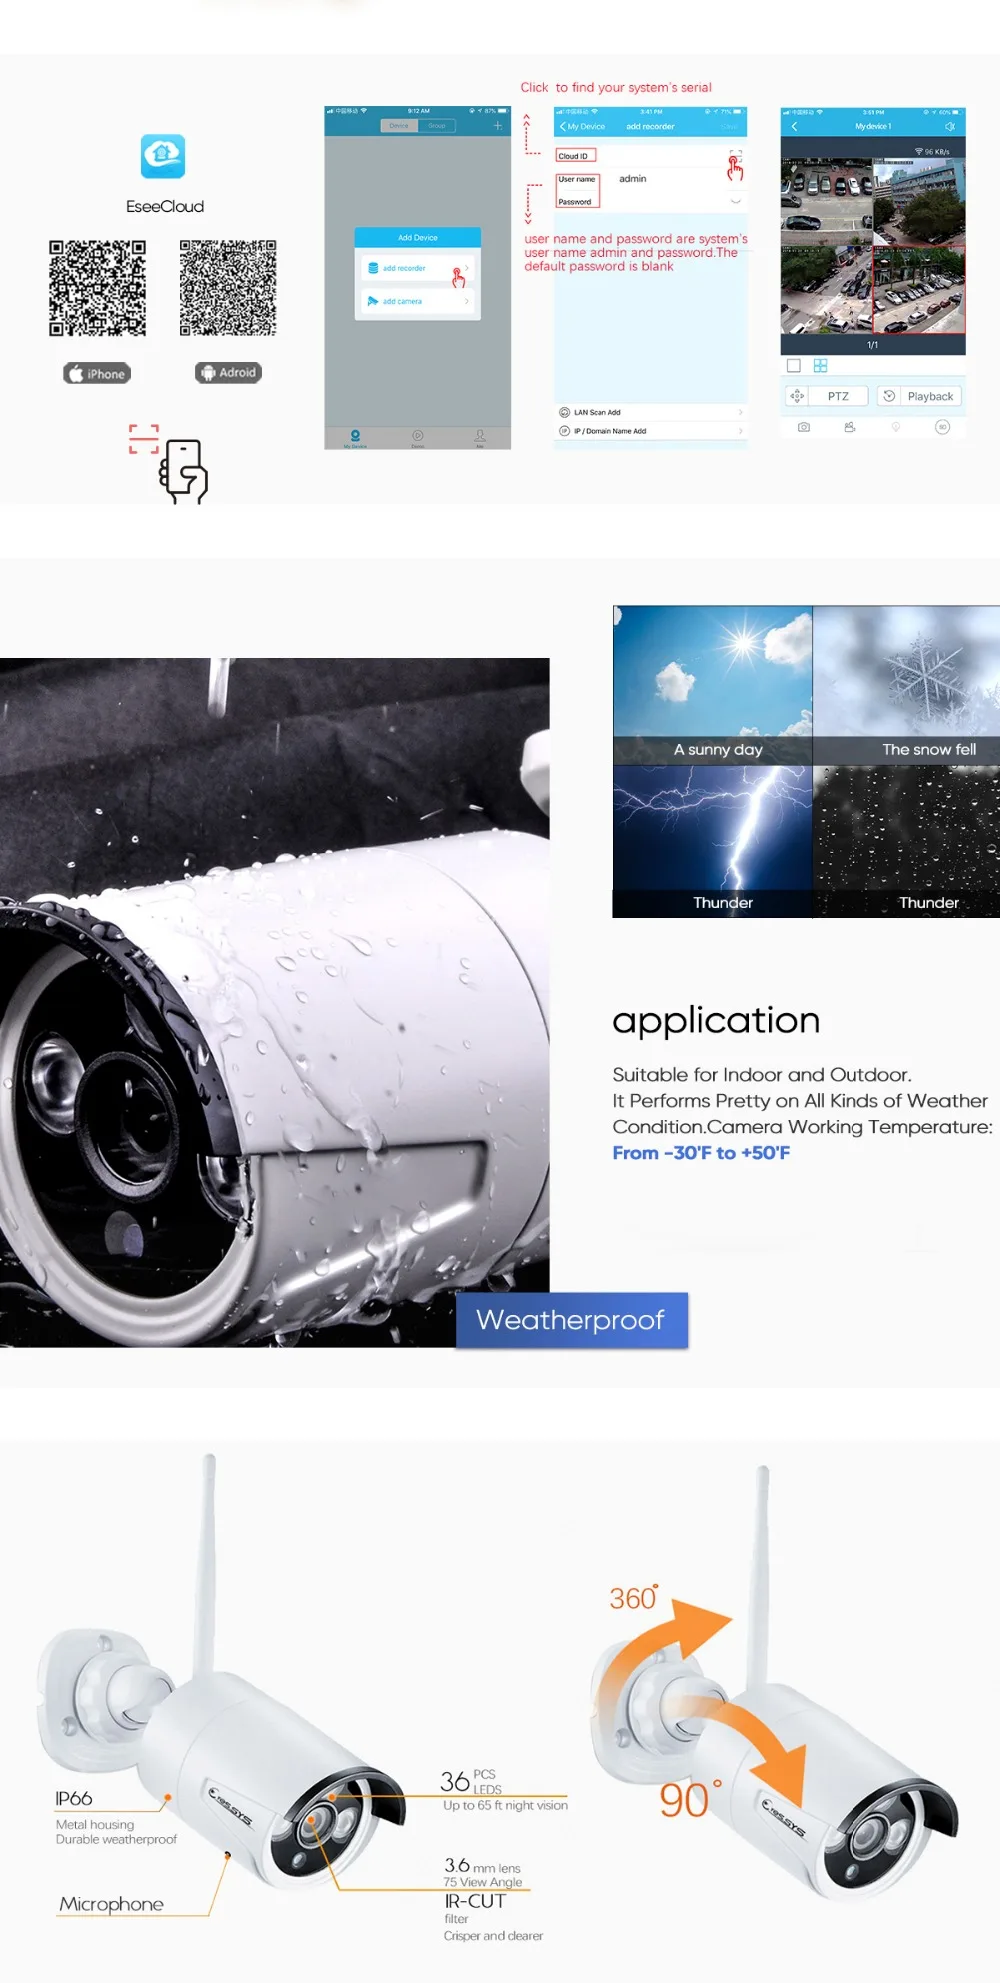Open the Me profile bottom tab
This screenshot has height=1983, width=1000.
point(480,439)
